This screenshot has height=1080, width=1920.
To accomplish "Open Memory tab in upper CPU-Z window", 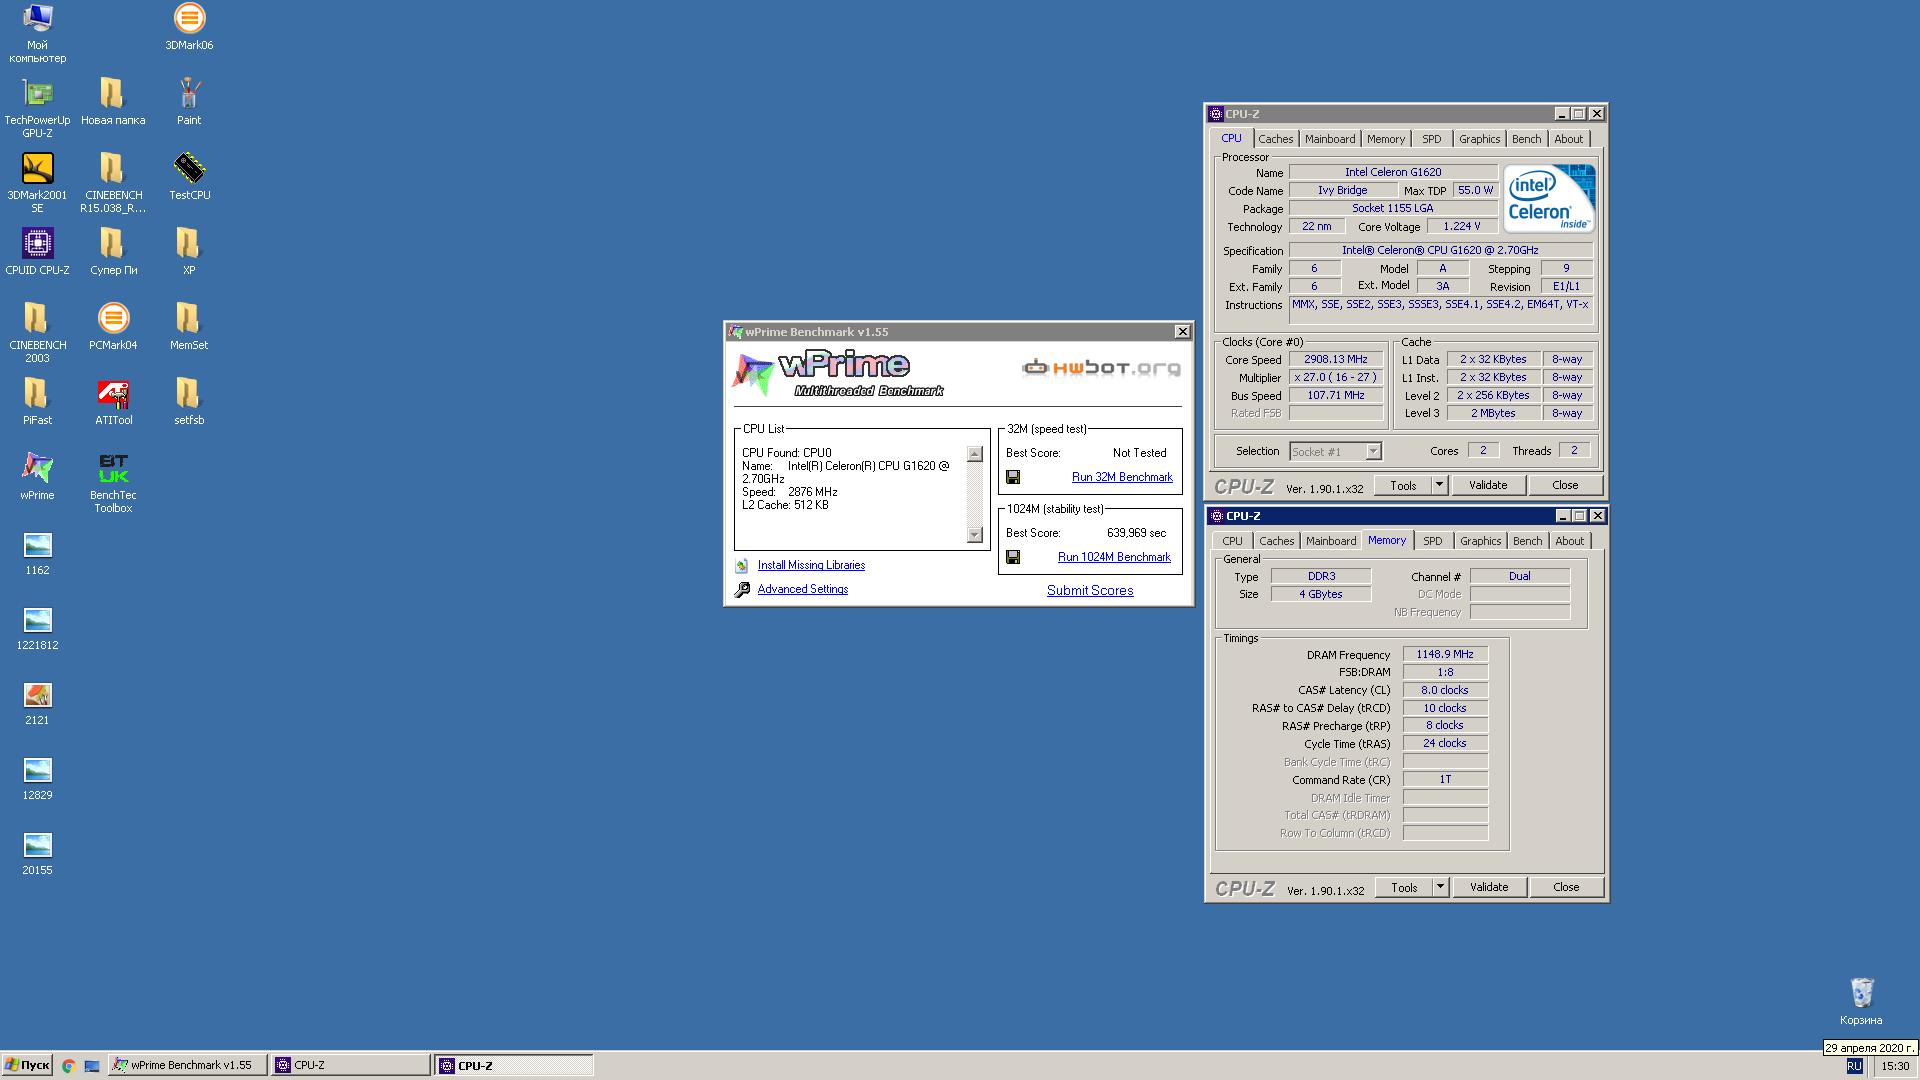I will pos(1386,139).
